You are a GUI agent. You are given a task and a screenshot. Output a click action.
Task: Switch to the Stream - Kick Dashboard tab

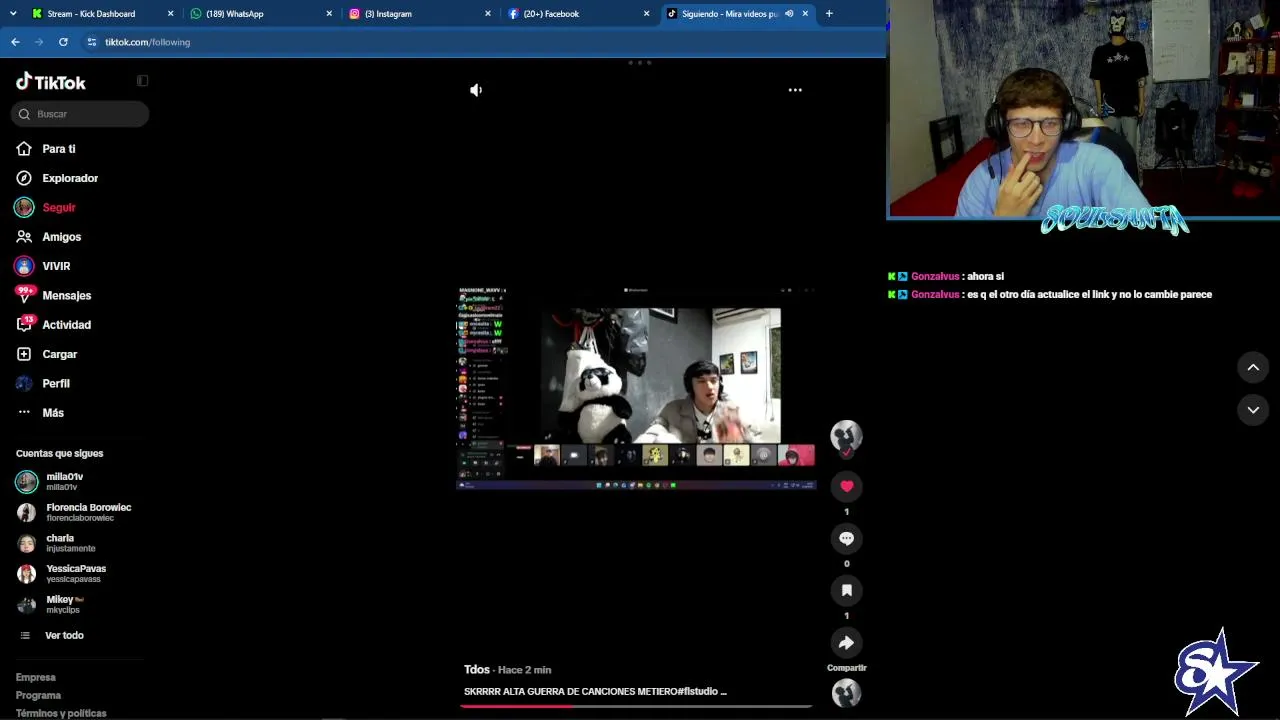91,14
